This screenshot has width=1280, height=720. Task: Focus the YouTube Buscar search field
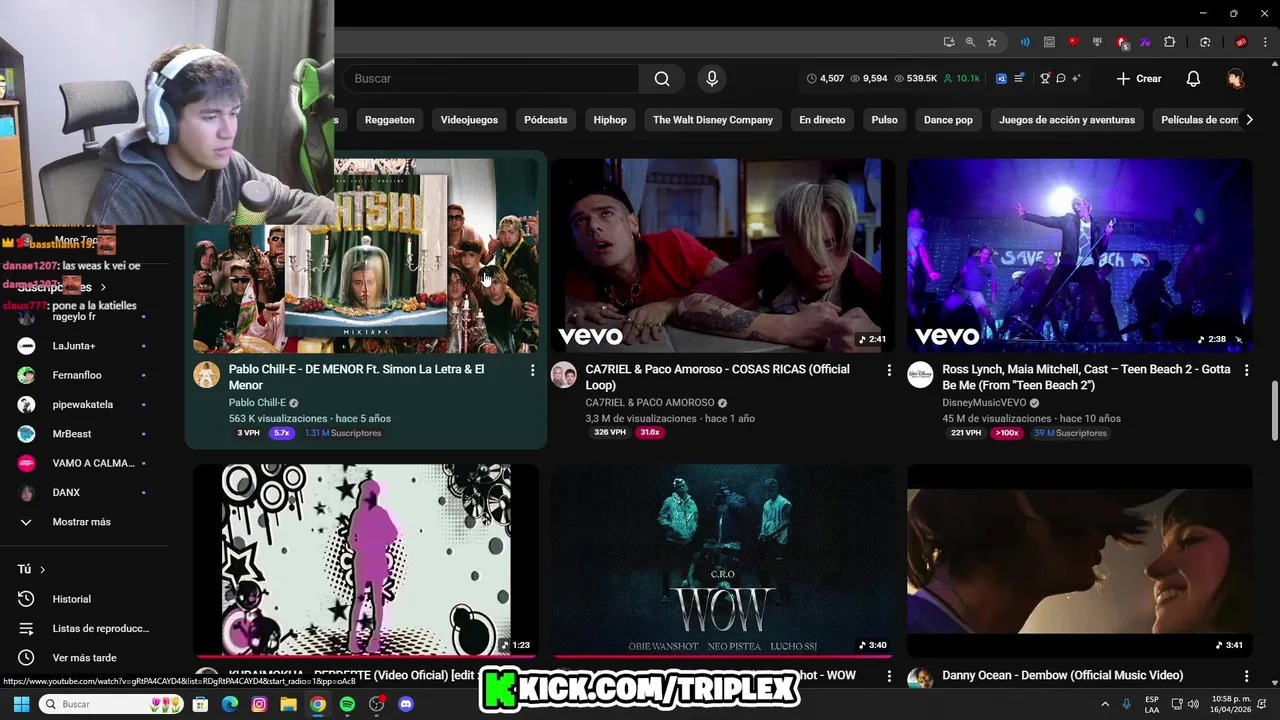click(490, 78)
